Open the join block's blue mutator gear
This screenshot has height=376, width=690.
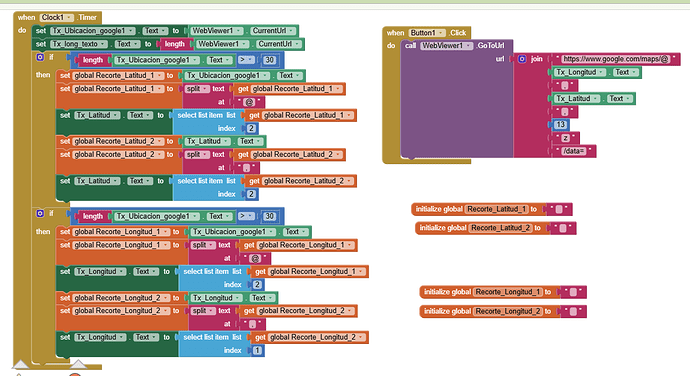tap(522, 59)
